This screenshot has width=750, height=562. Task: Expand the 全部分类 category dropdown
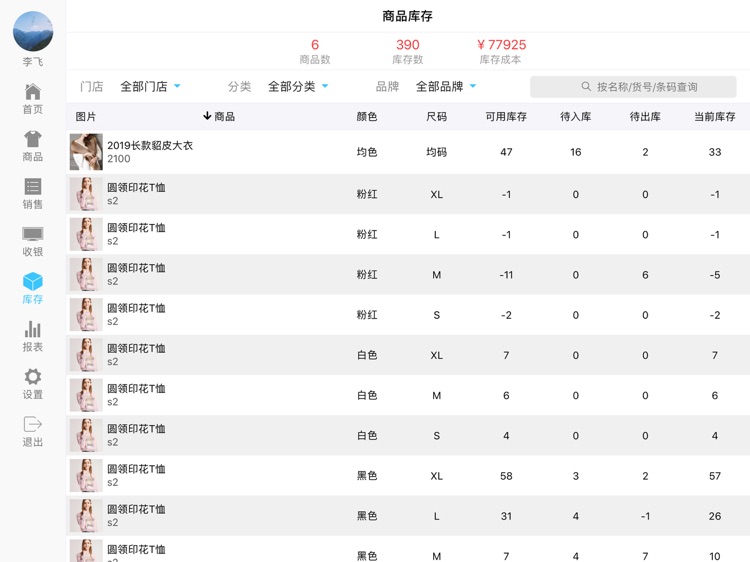298,87
